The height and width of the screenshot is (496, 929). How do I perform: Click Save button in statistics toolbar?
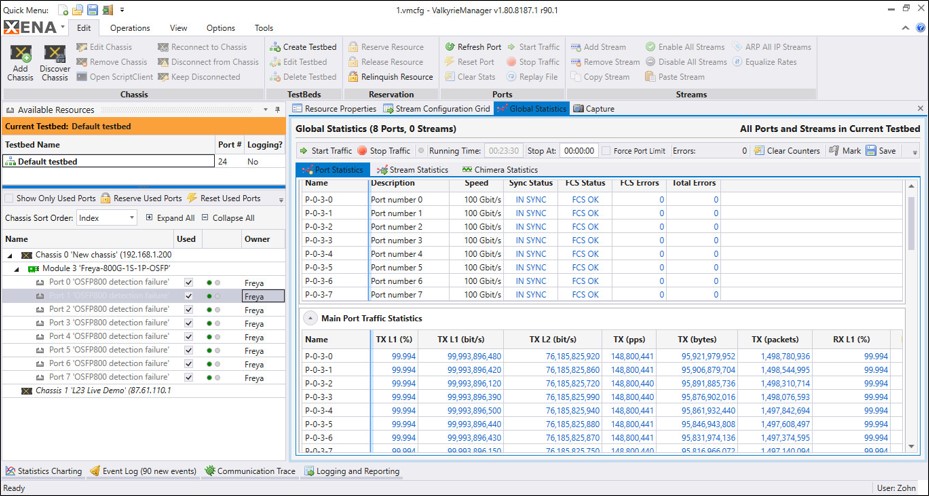point(880,151)
